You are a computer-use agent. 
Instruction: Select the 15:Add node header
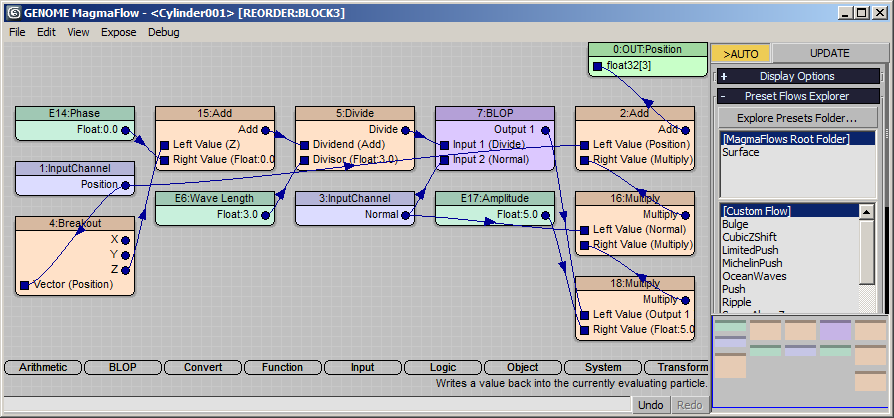pyautogui.click(x=215, y=113)
